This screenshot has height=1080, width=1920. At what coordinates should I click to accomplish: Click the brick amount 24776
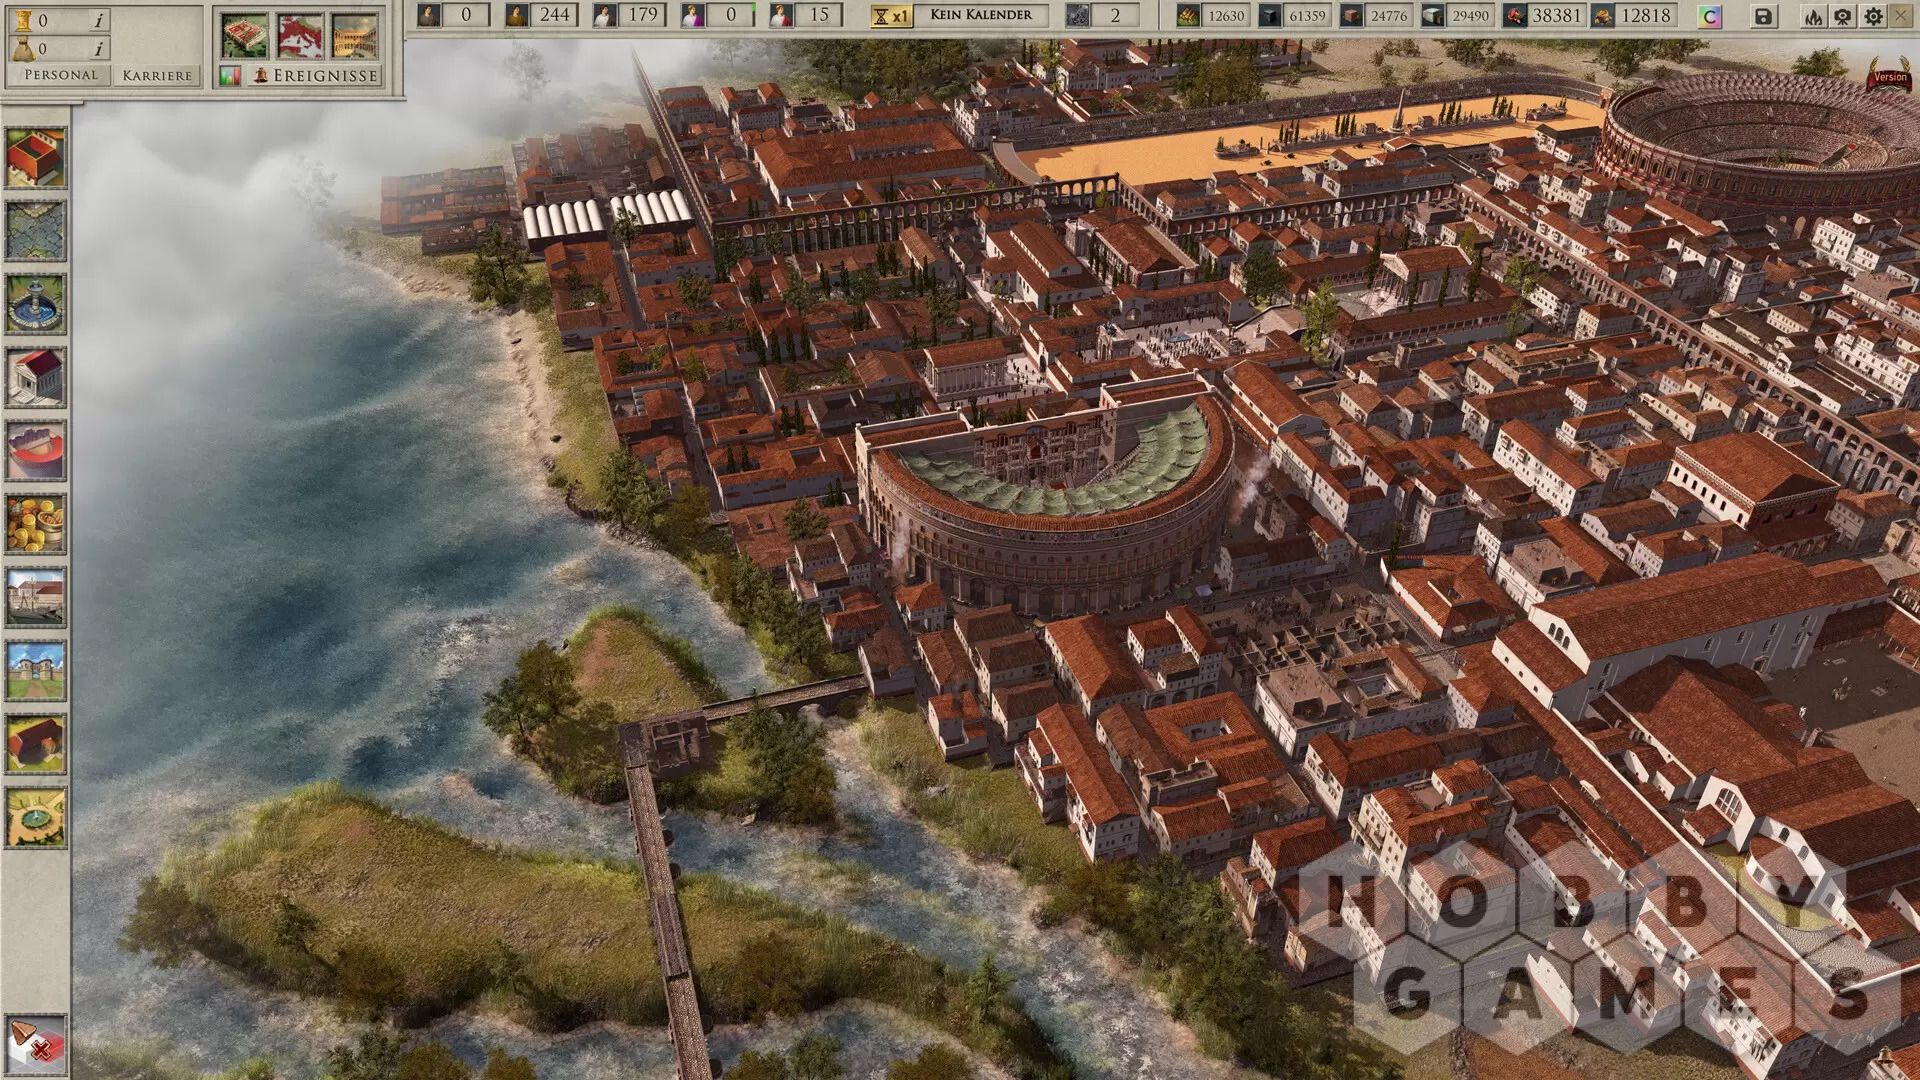[1389, 15]
